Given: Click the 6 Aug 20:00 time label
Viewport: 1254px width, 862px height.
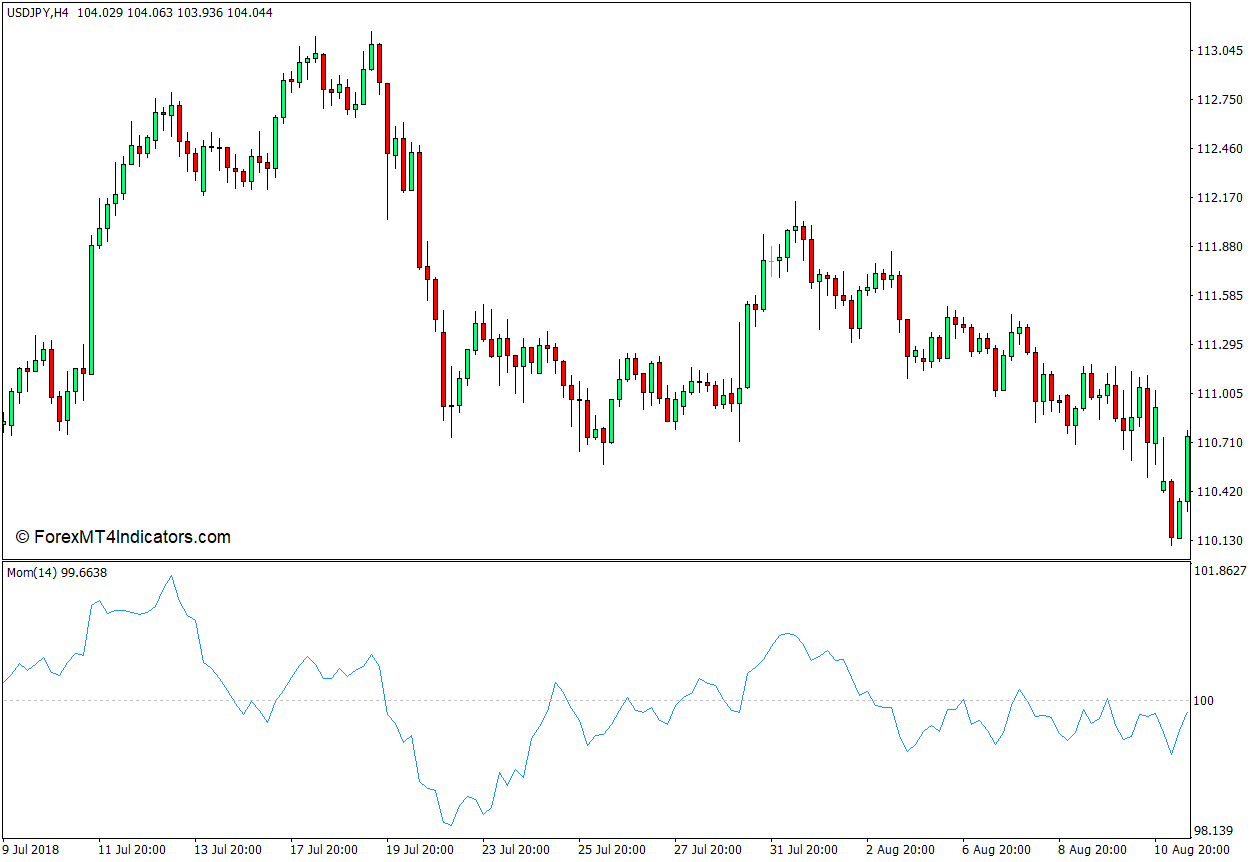Looking at the screenshot, I should [996, 850].
